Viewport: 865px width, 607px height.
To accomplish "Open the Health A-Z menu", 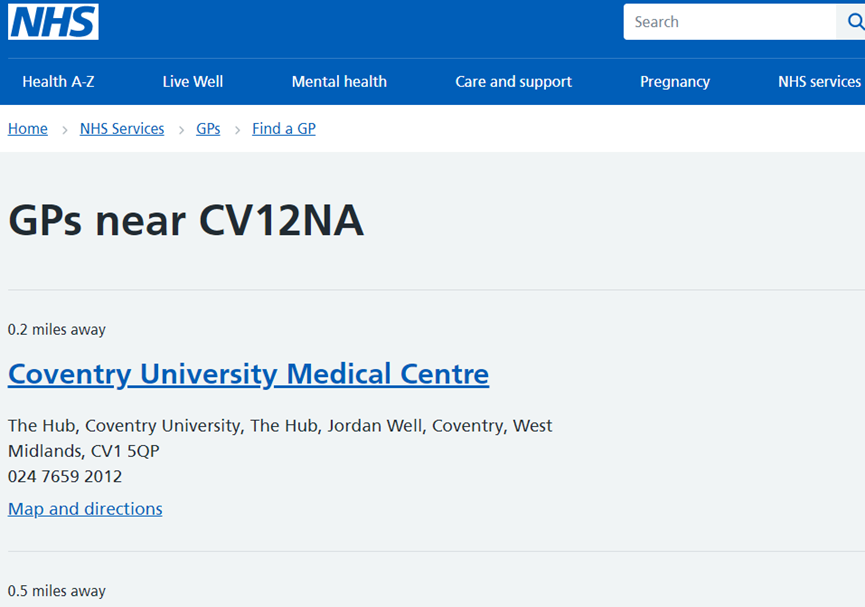I will point(58,82).
